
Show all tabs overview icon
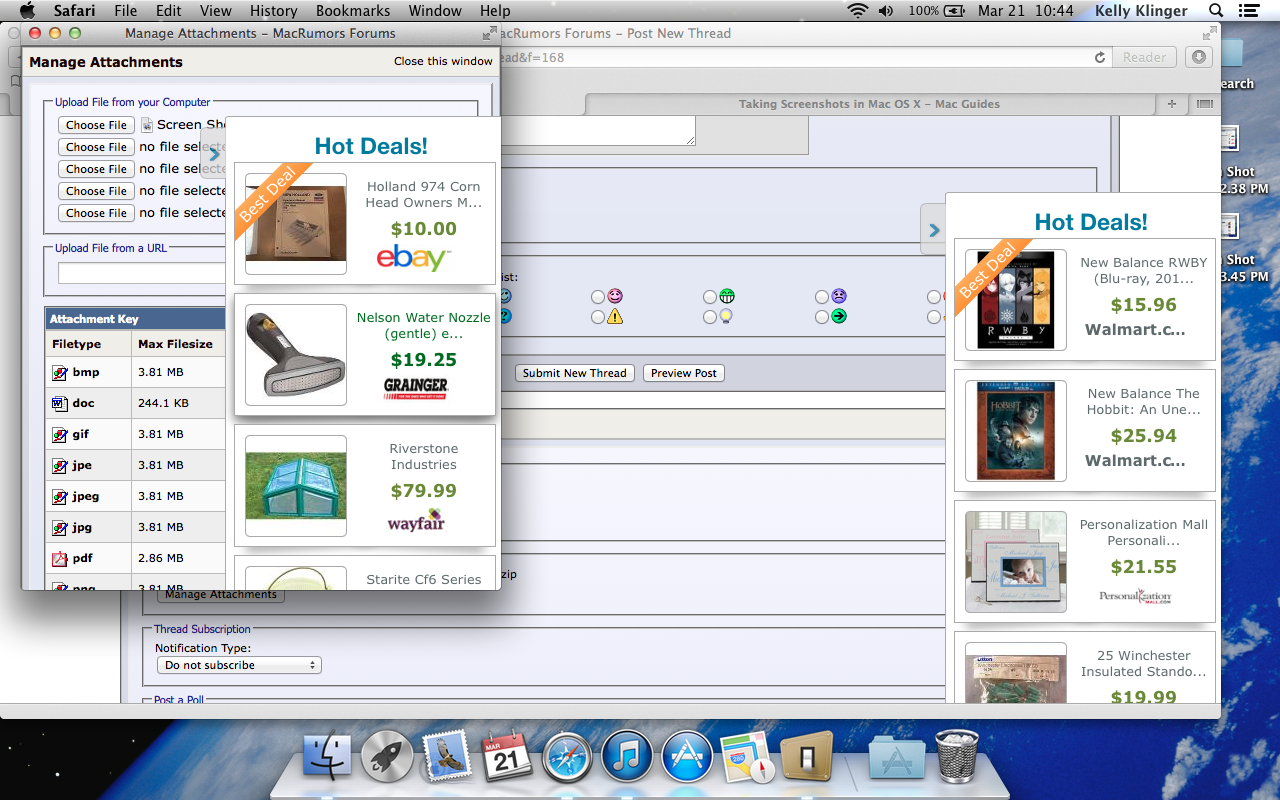pyautogui.click(x=1204, y=104)
